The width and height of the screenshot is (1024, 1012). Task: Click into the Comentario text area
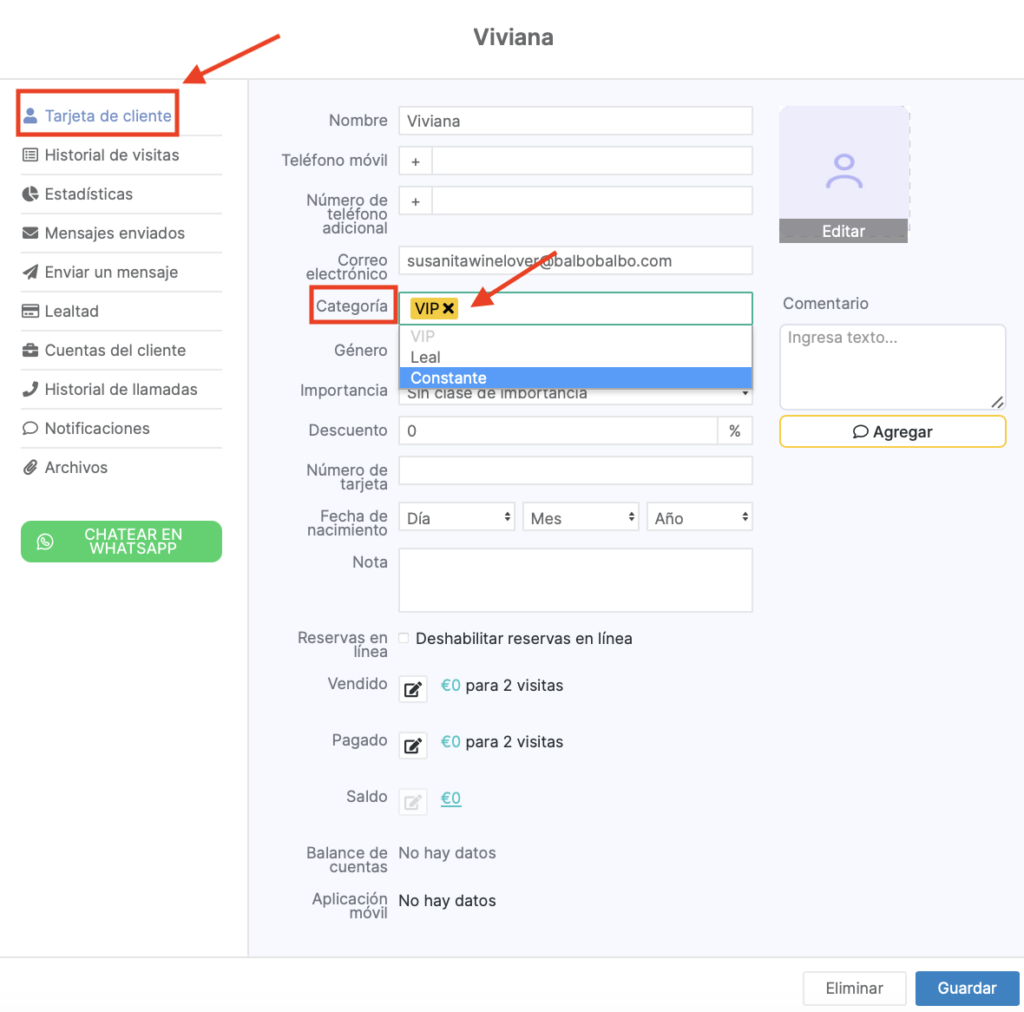click(x=892, y=366)
